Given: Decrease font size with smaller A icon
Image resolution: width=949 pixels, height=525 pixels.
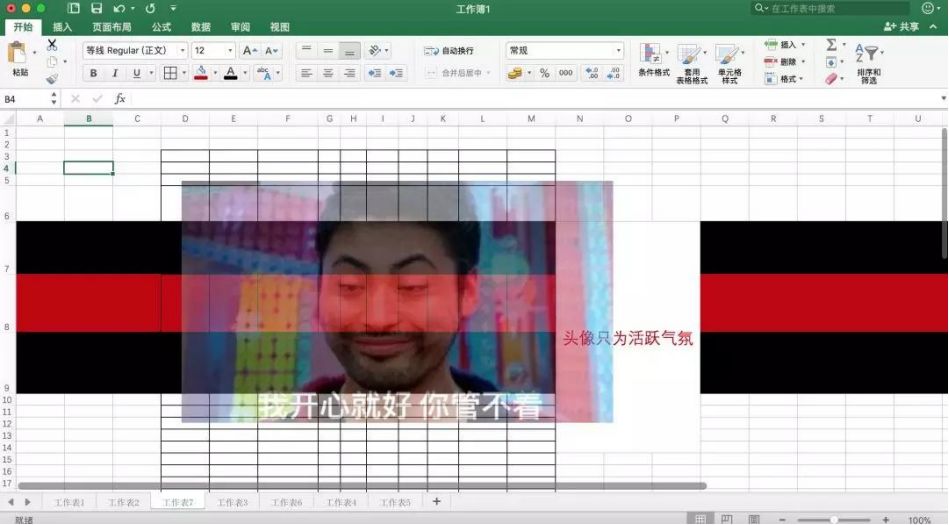Looking at the screenshot, I should (x=272, y=51).
